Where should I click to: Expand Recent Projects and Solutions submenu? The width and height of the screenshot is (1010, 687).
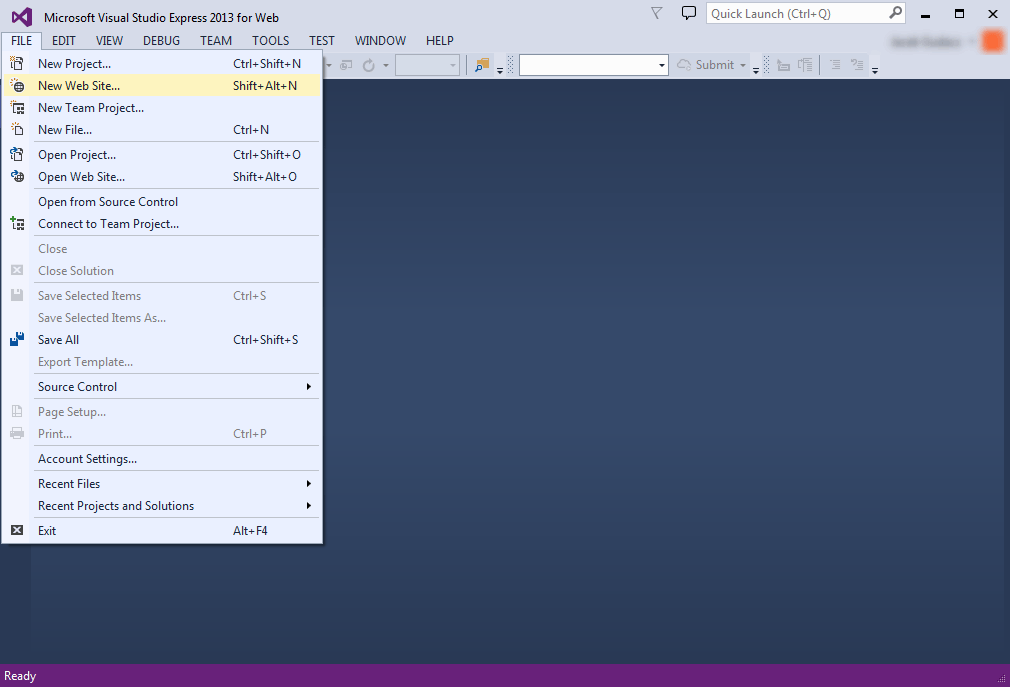point(308,505)
